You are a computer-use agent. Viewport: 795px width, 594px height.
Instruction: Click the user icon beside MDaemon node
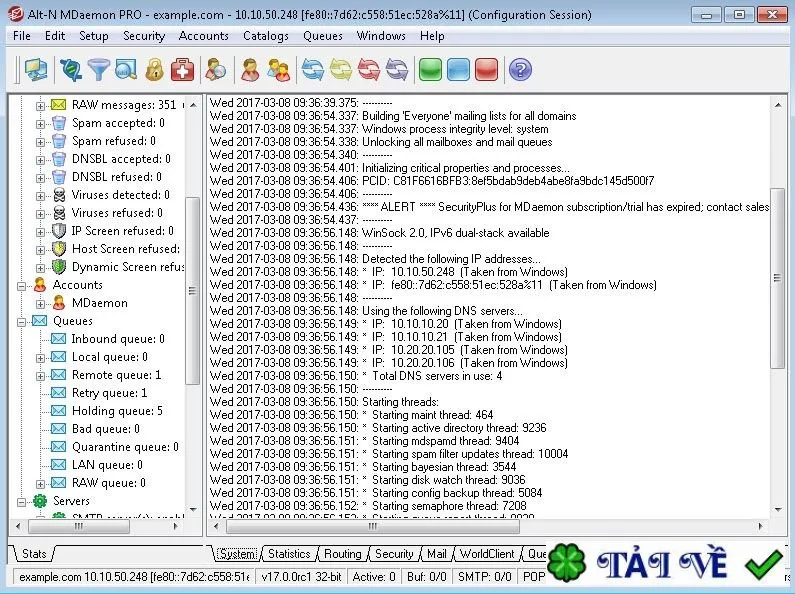coord(59,303)
